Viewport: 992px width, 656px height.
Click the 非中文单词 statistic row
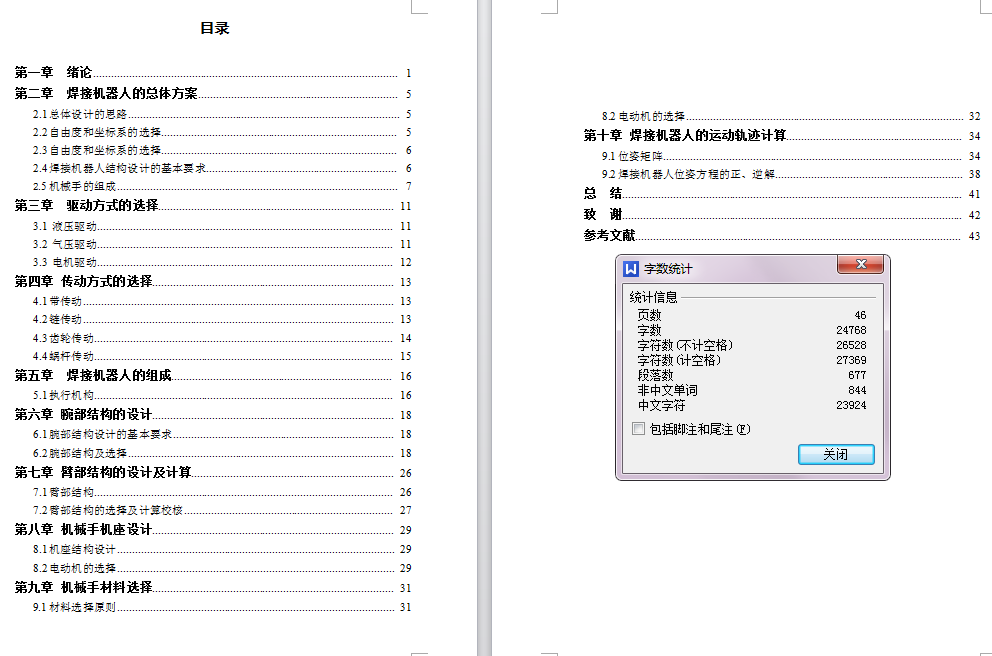tap(752, 390)
